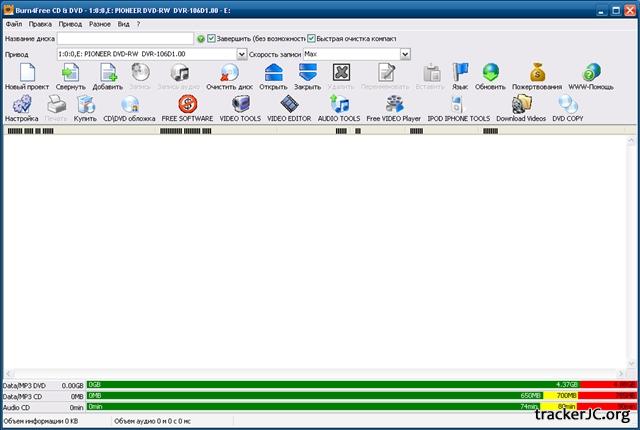The image size is (640, 430).
Task: Open the Файл menu
Action: point(13,22)
